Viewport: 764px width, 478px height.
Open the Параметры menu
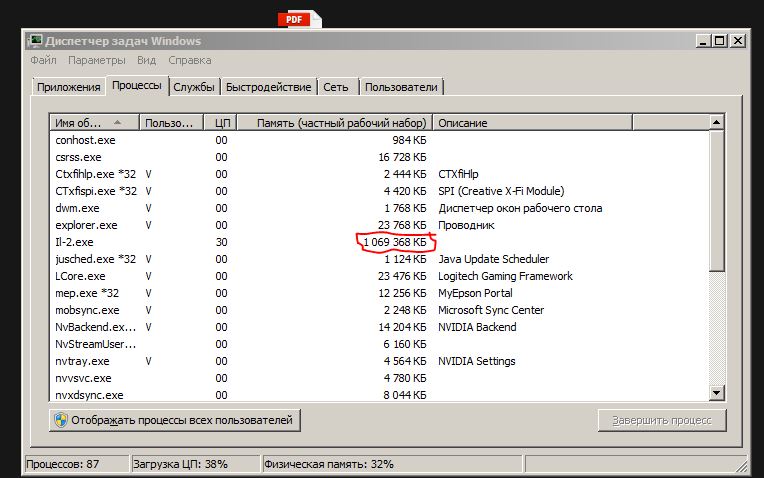point(96,60)
